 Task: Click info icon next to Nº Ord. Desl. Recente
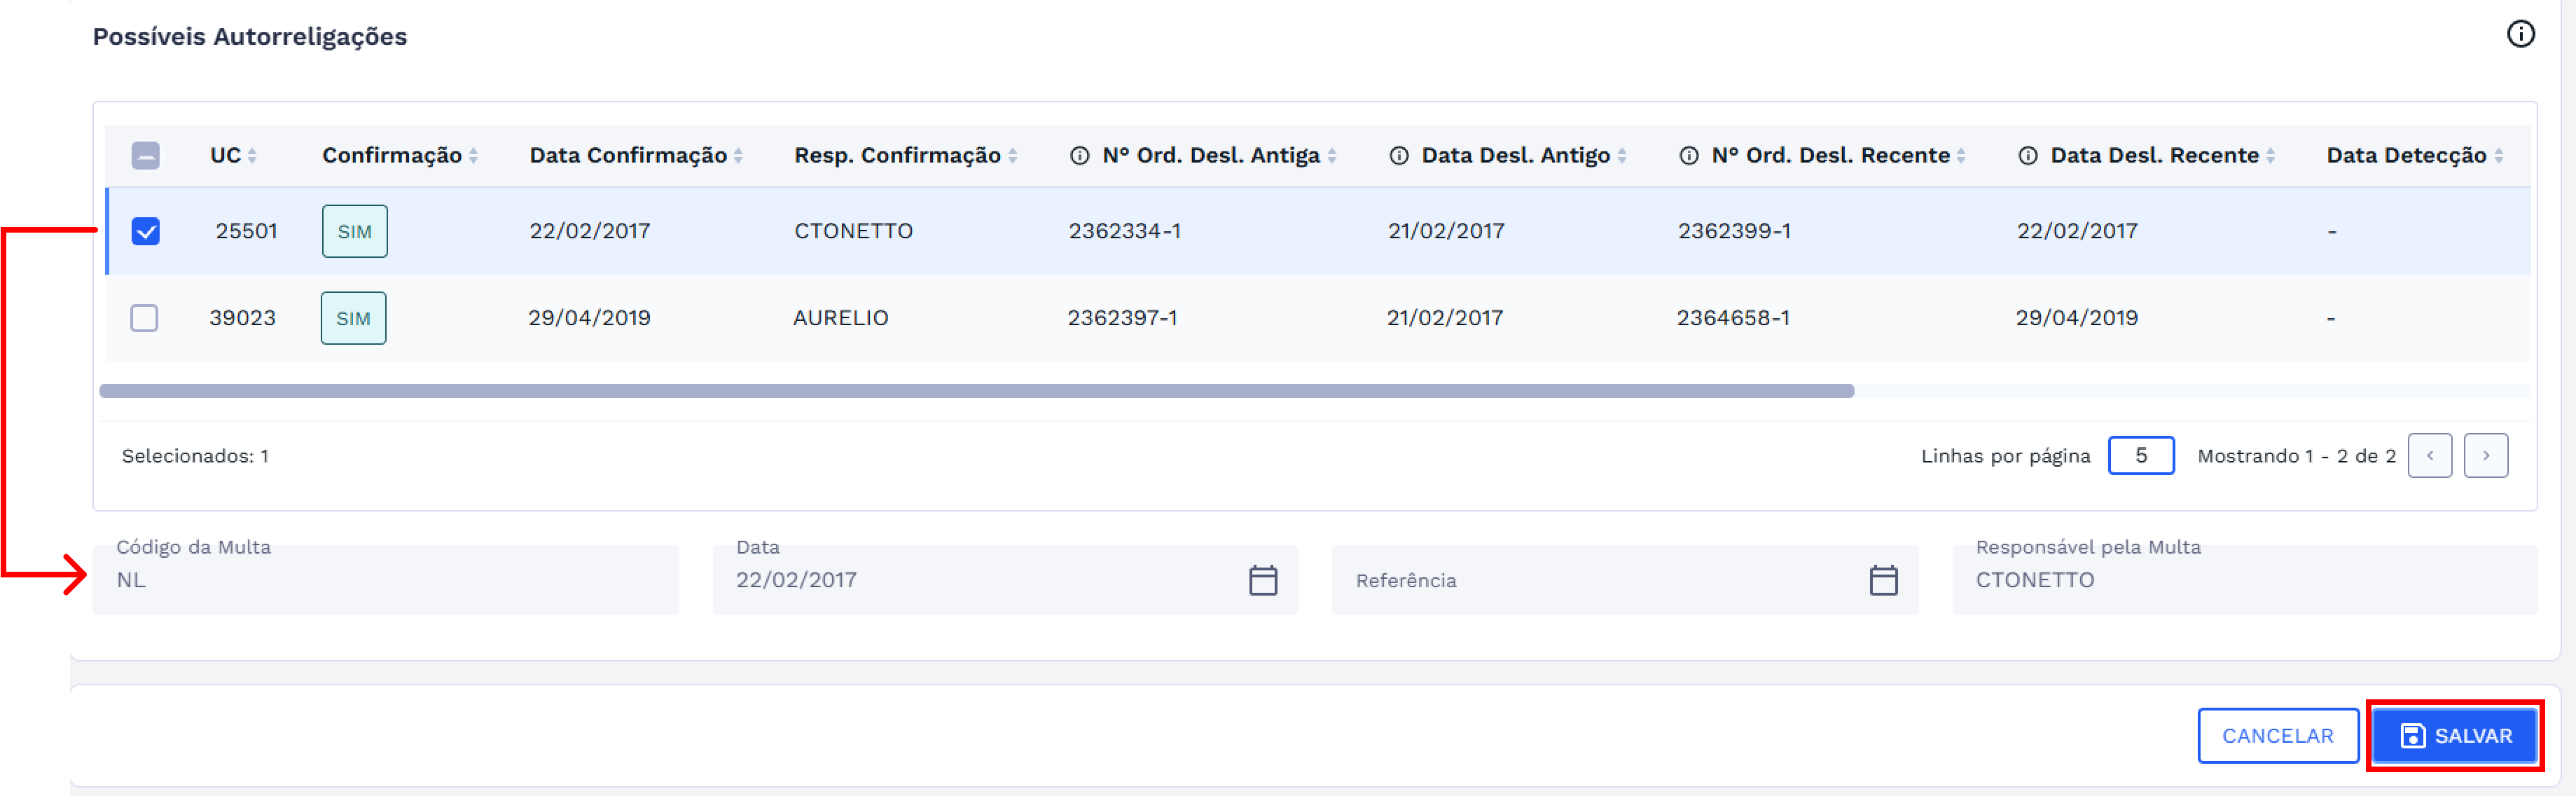click(1688, 156)
